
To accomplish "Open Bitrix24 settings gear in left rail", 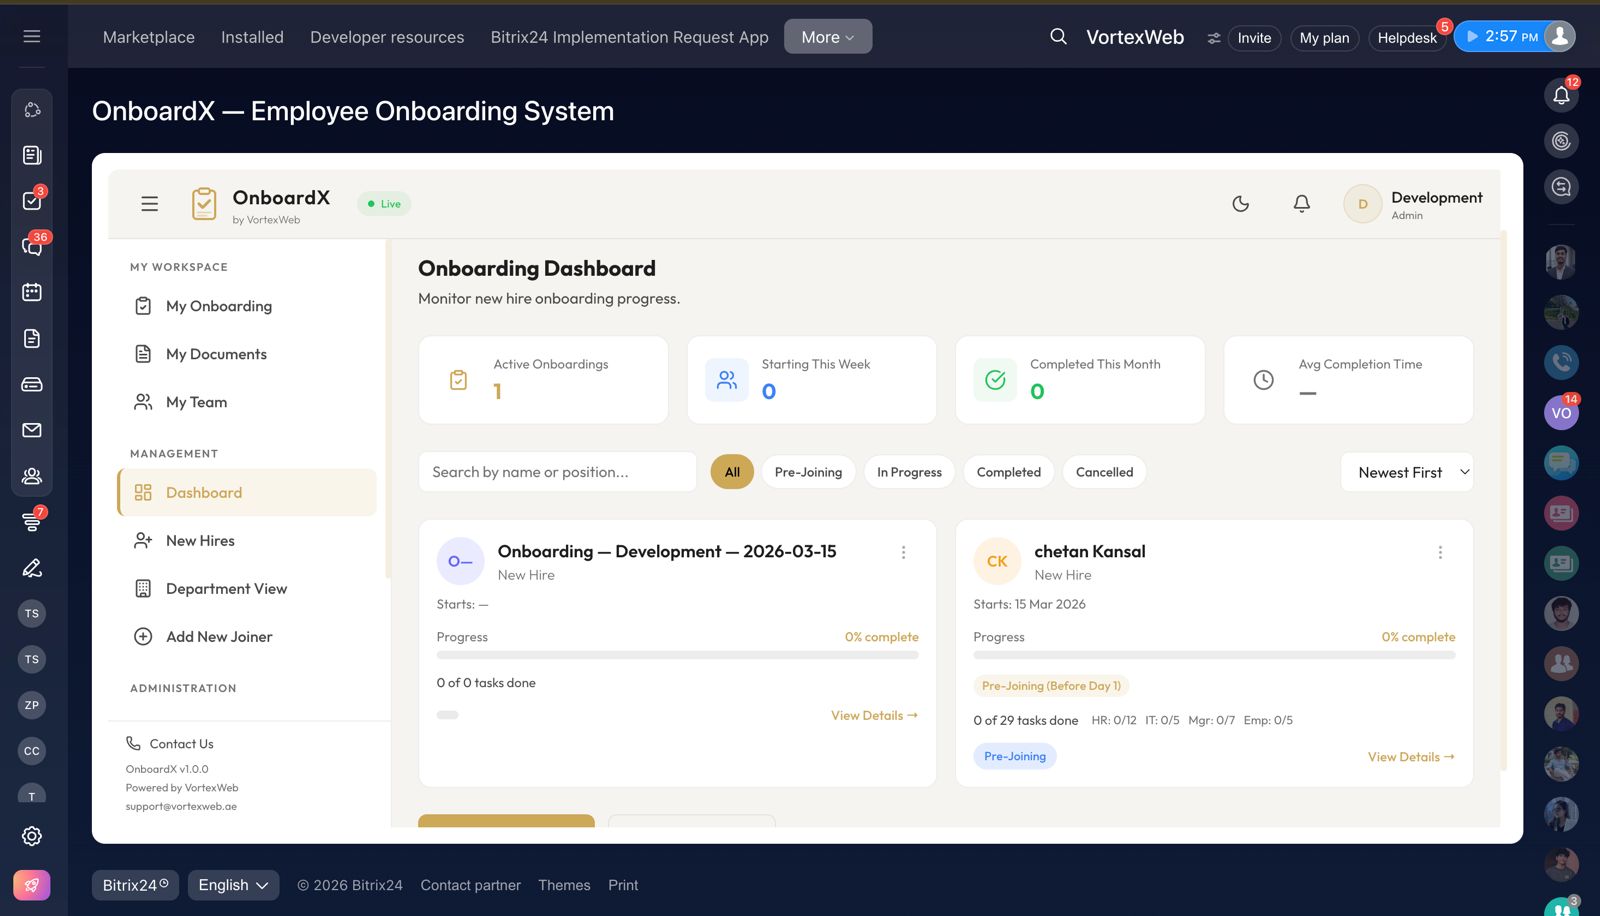I will [x=32, y=836].
